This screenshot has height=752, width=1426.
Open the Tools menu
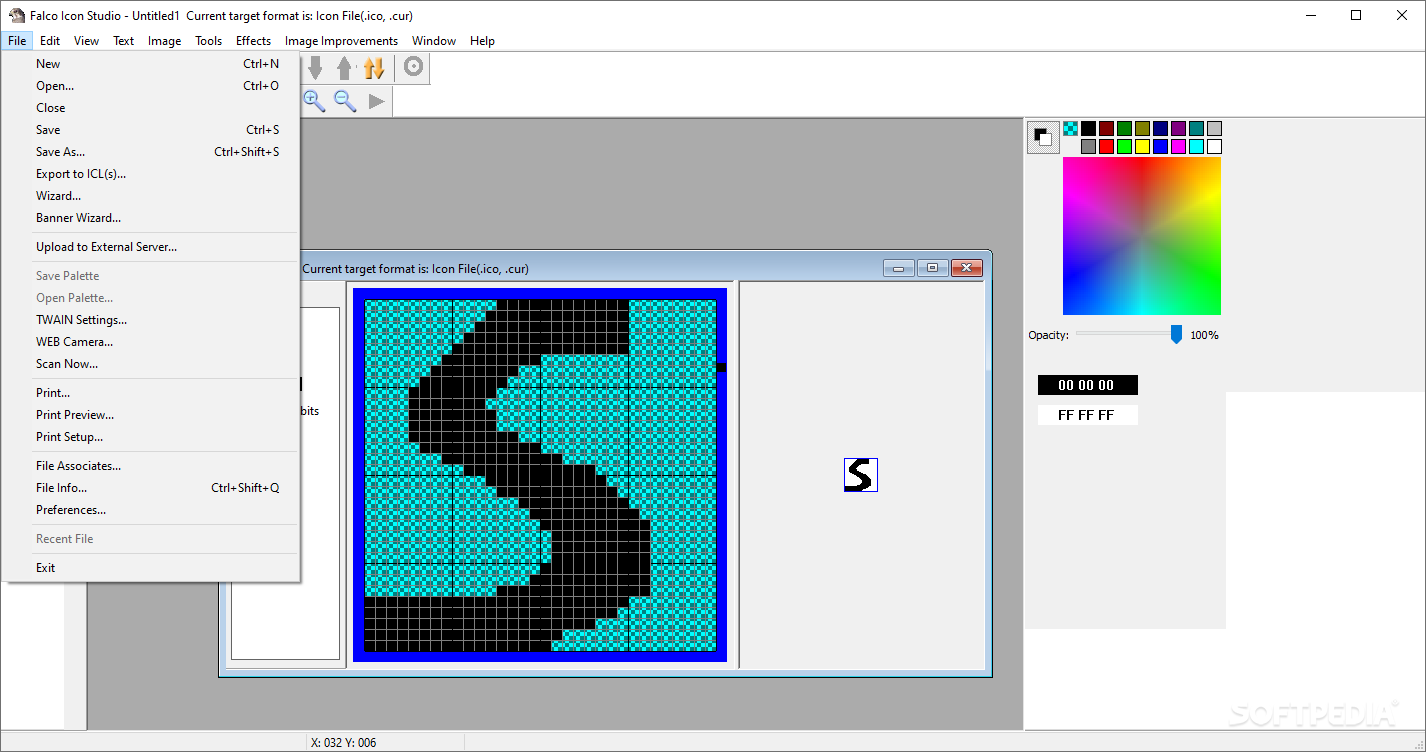pos(209,41)
